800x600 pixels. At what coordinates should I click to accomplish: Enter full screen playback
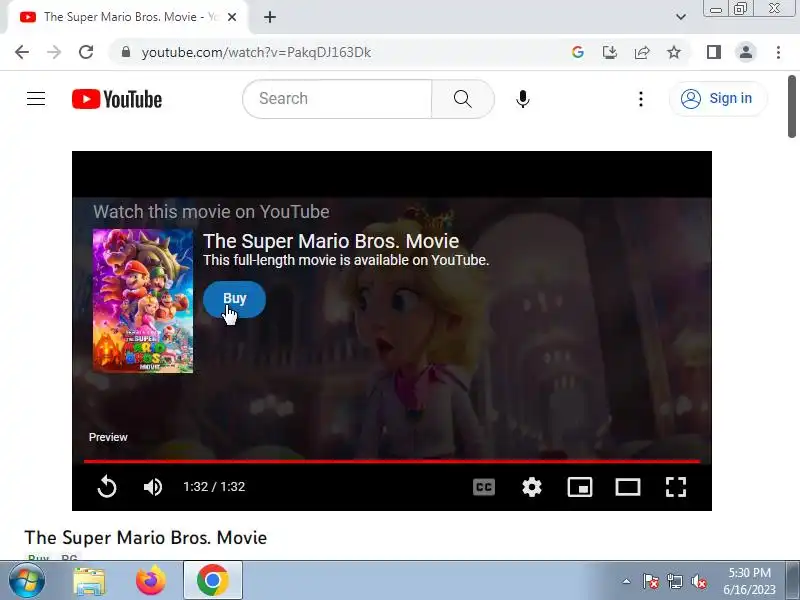[676, 487]
